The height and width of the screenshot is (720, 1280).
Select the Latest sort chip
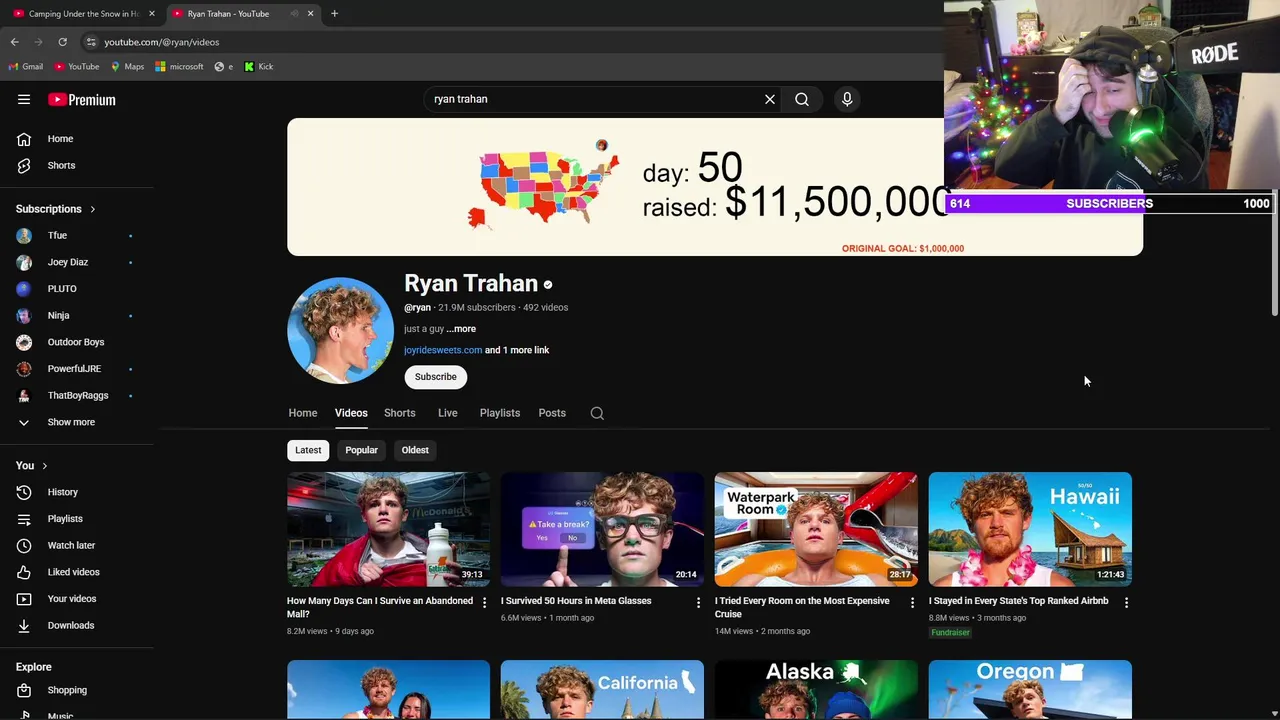(308, 450)
